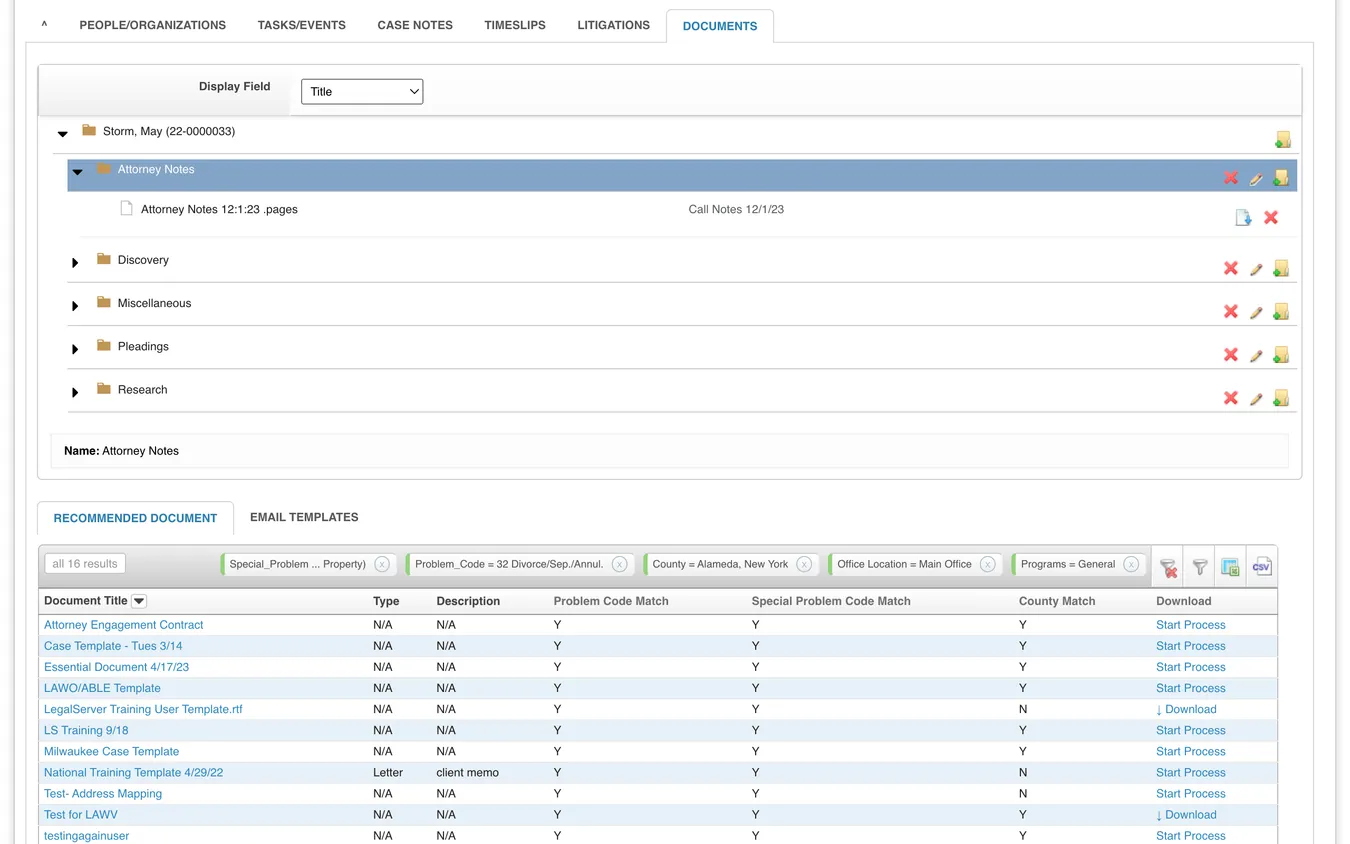This screenshot has height=844, width=1350.
Task: Switch to the Case Notes tab
Action: (415, 25)
